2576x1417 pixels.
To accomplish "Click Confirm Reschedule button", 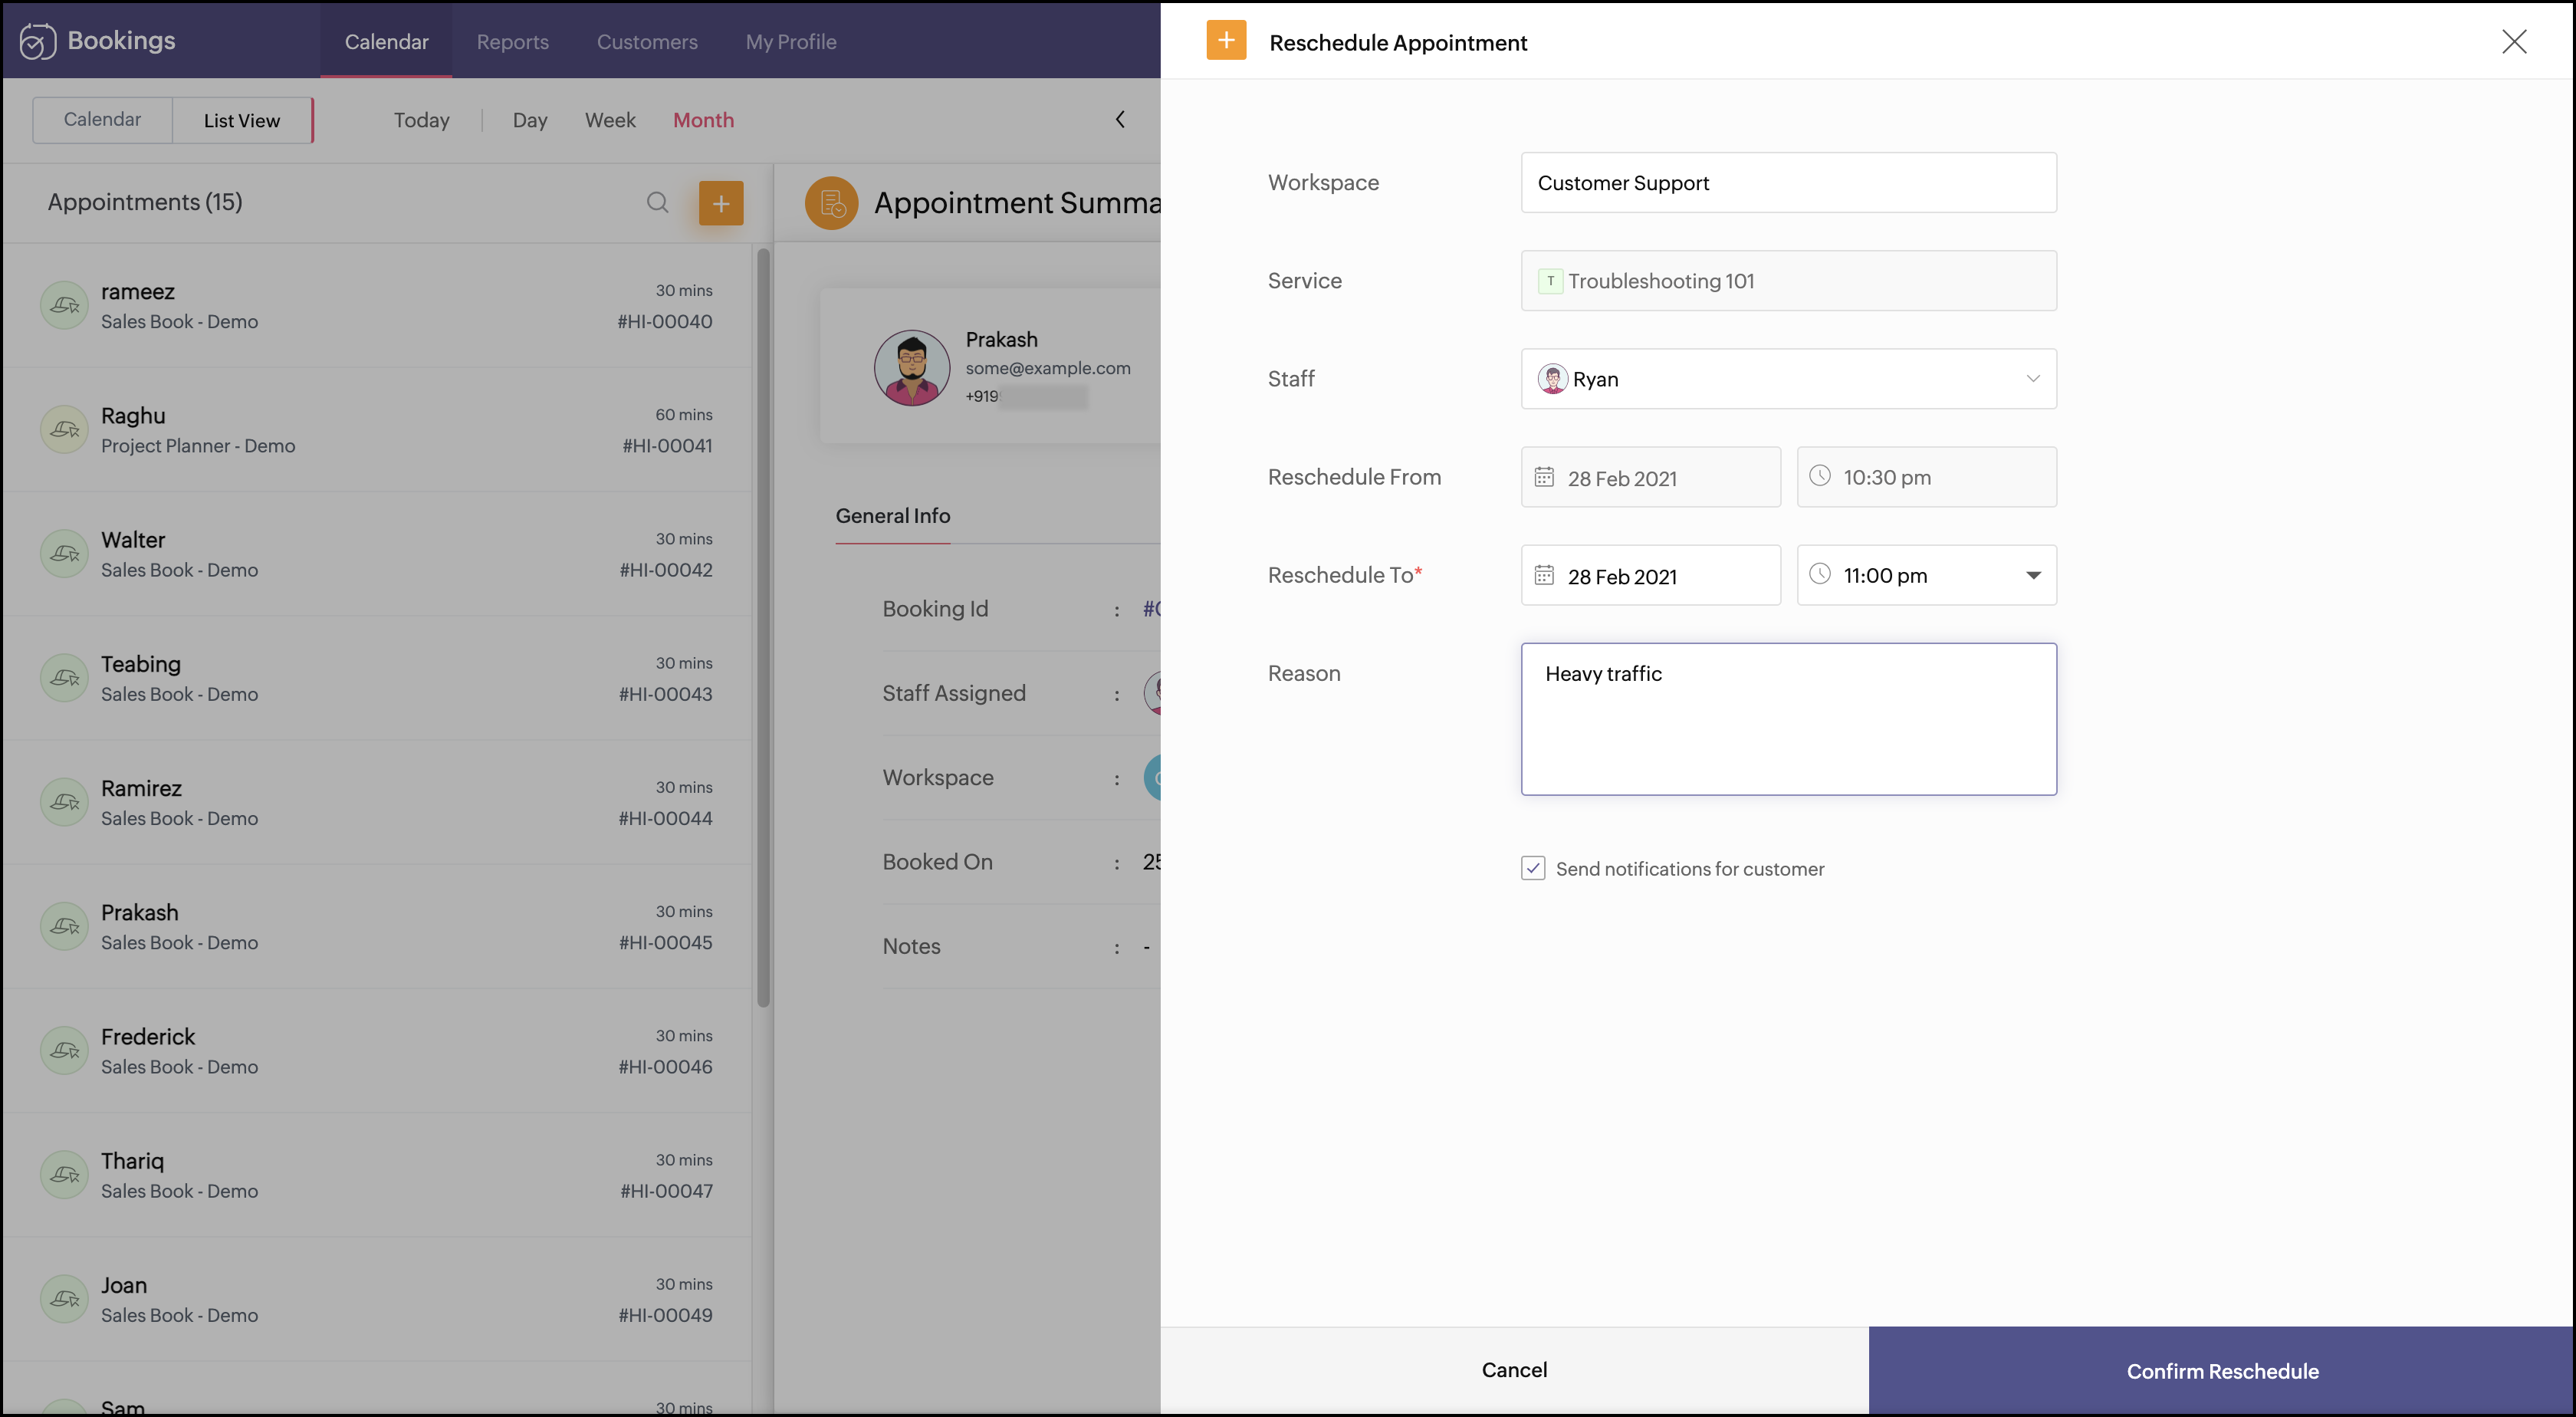I will [x=2221, y=1371].
